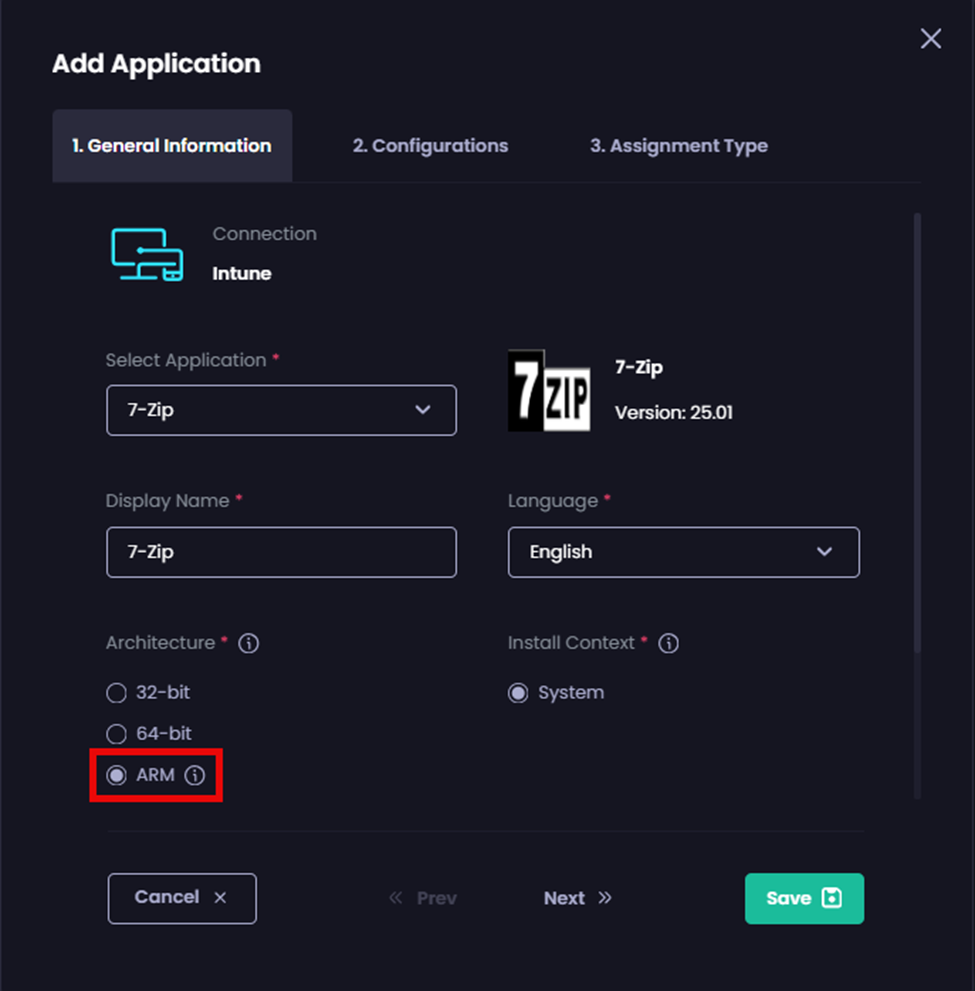
Task: Cancel adding the application
Action: click(181, 898)
